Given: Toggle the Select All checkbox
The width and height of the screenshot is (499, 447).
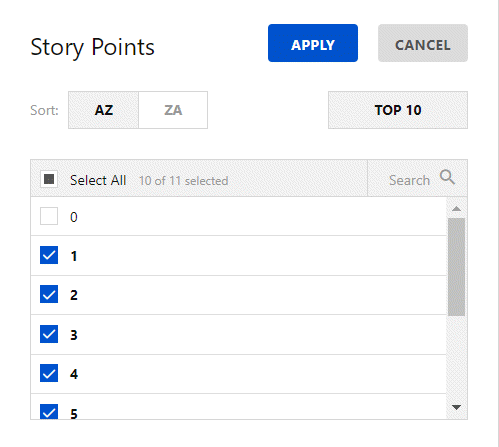Looking at the screenshot, I should pyautogui.click(x=49, y=179).
